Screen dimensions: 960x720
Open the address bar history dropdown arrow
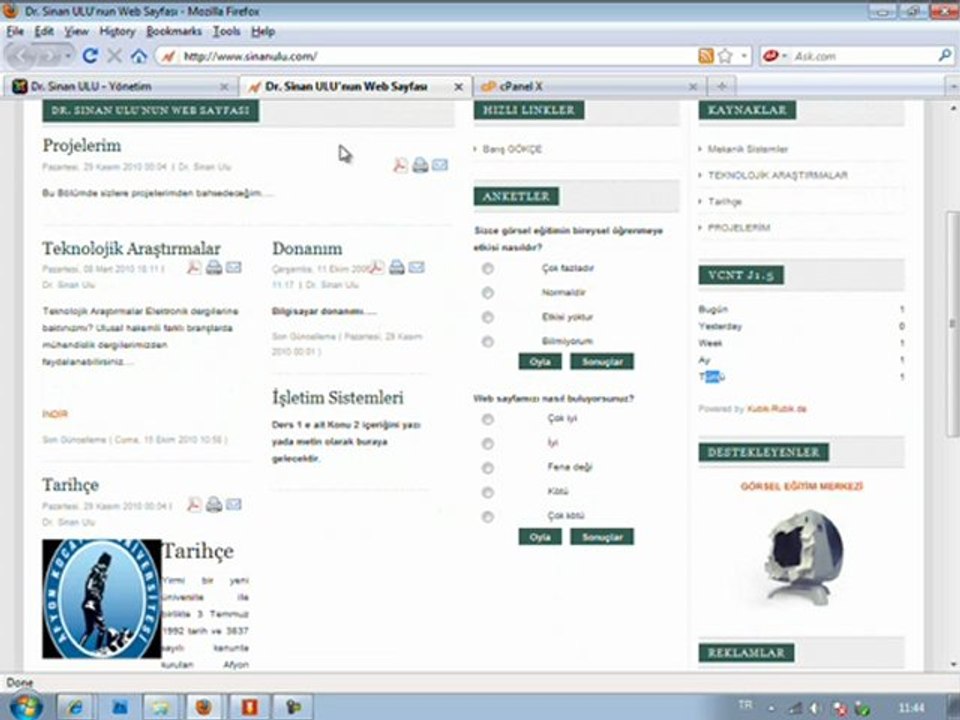[x=744, y=56]
